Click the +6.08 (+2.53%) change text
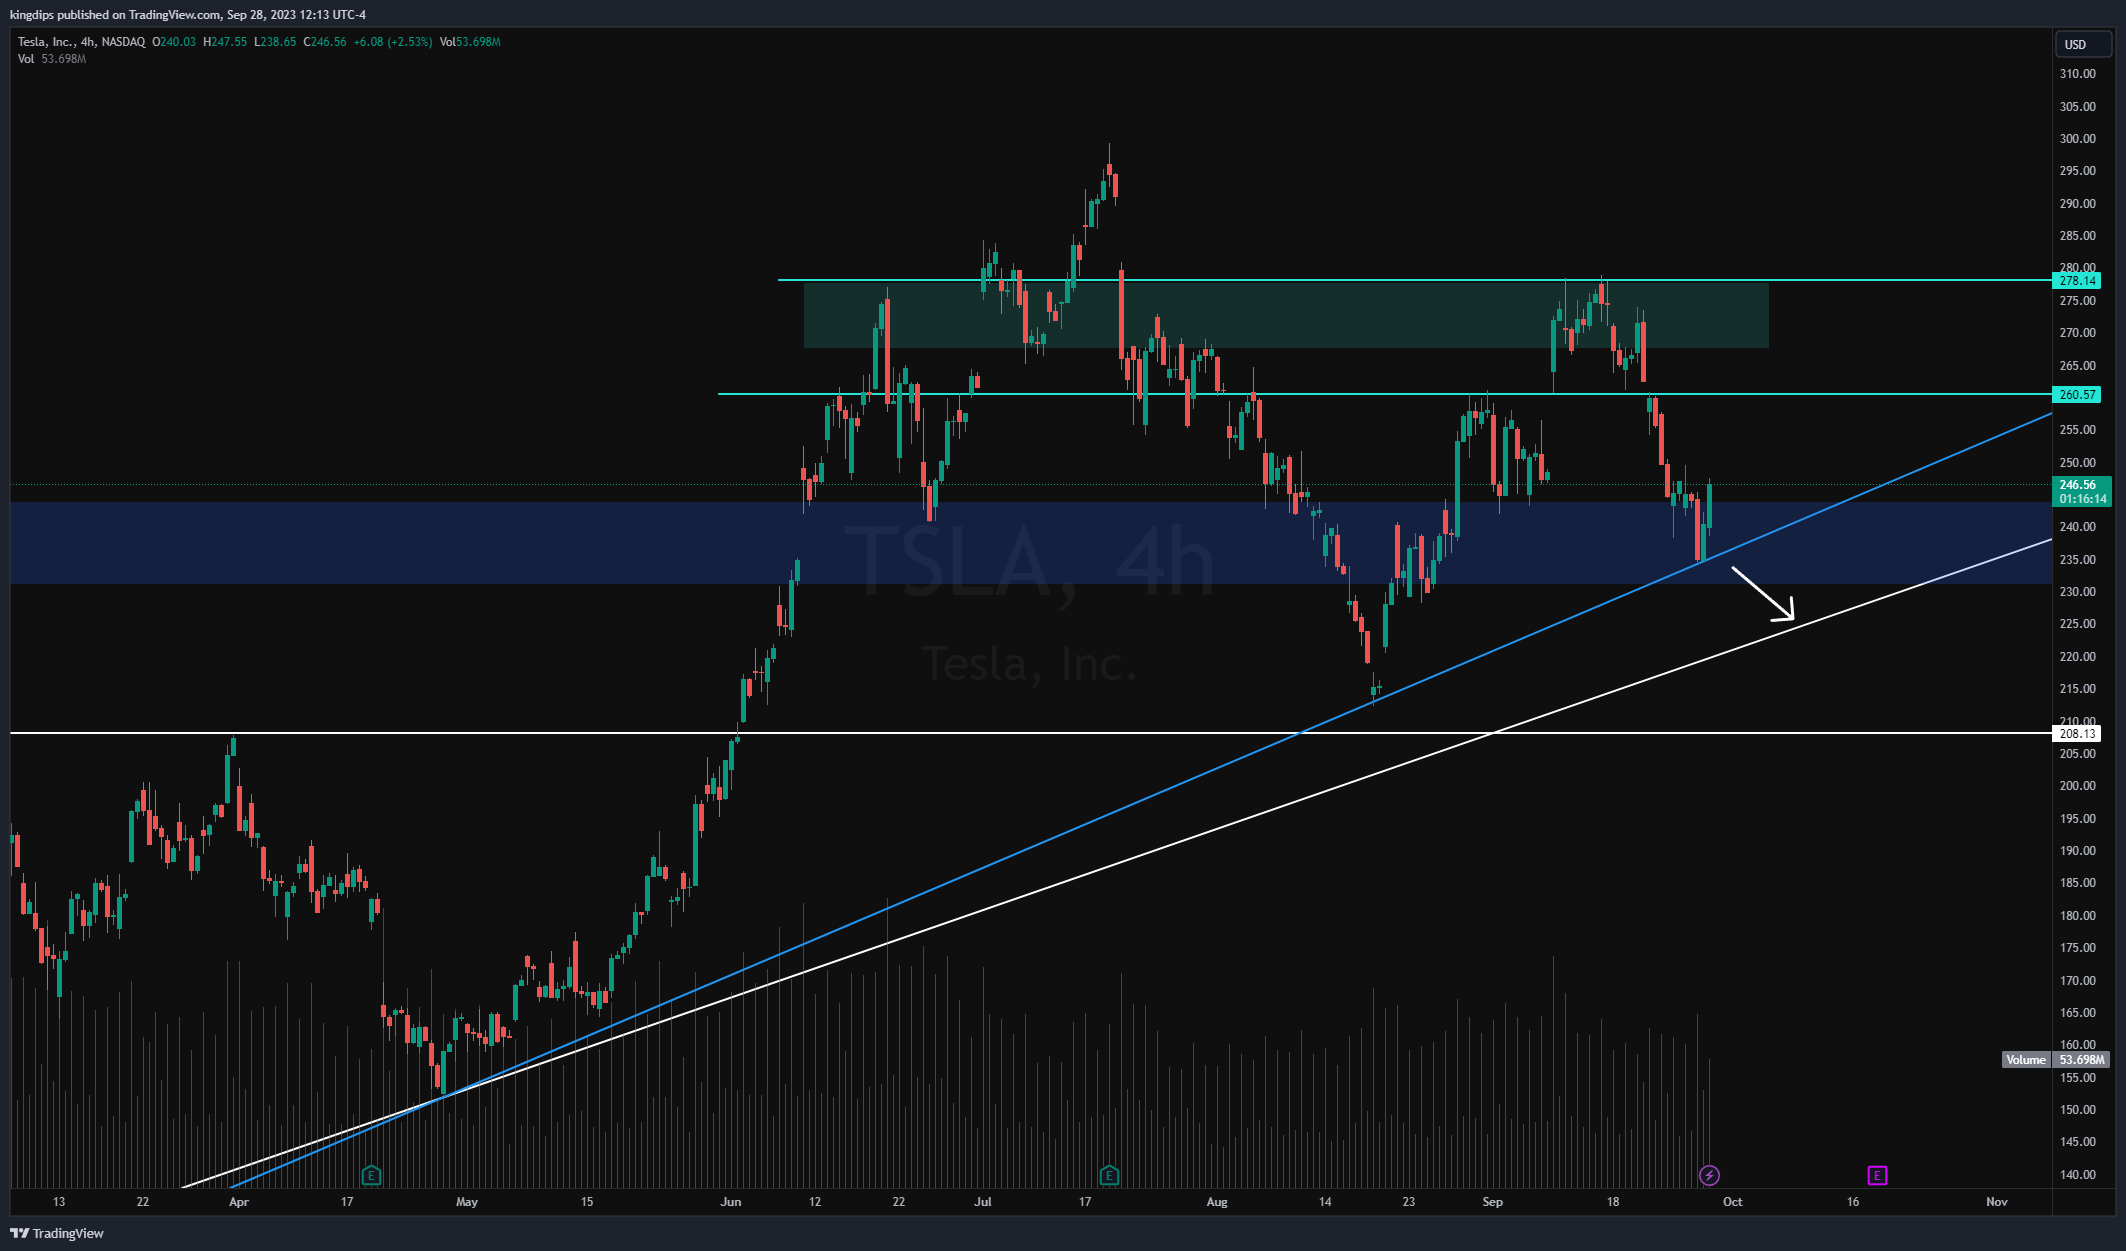 [393, 42]
